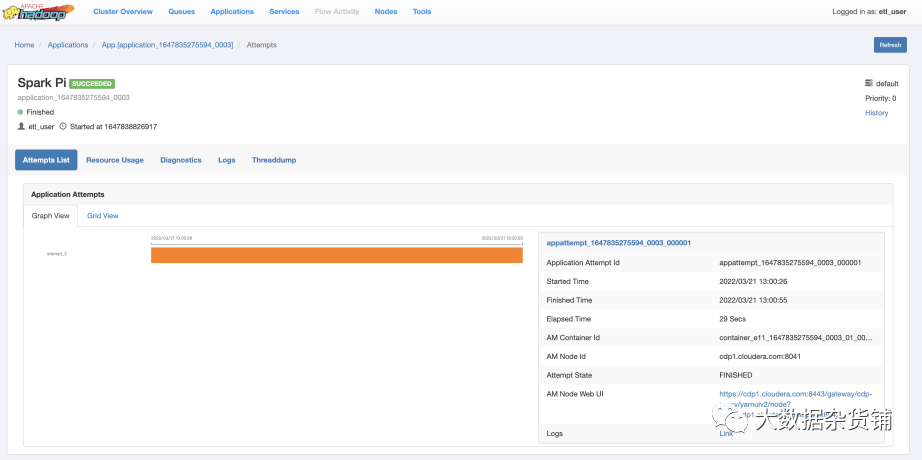The image size is (922, 460).
Task: Click the cdp1.cloudera.com:8041 node id value
Action: point(760,356)
